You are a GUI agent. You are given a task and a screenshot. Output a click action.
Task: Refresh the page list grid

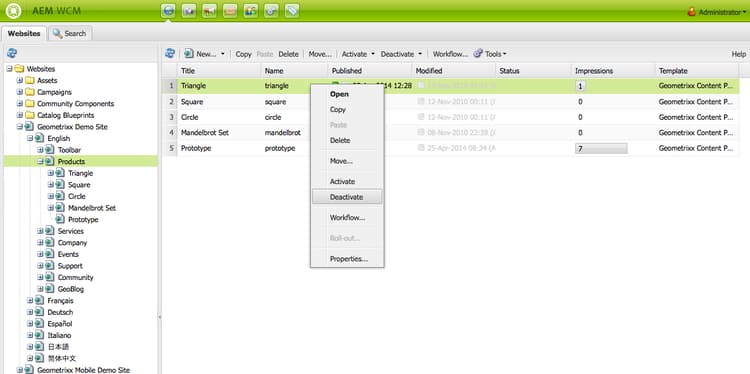(x=170, y=54)
